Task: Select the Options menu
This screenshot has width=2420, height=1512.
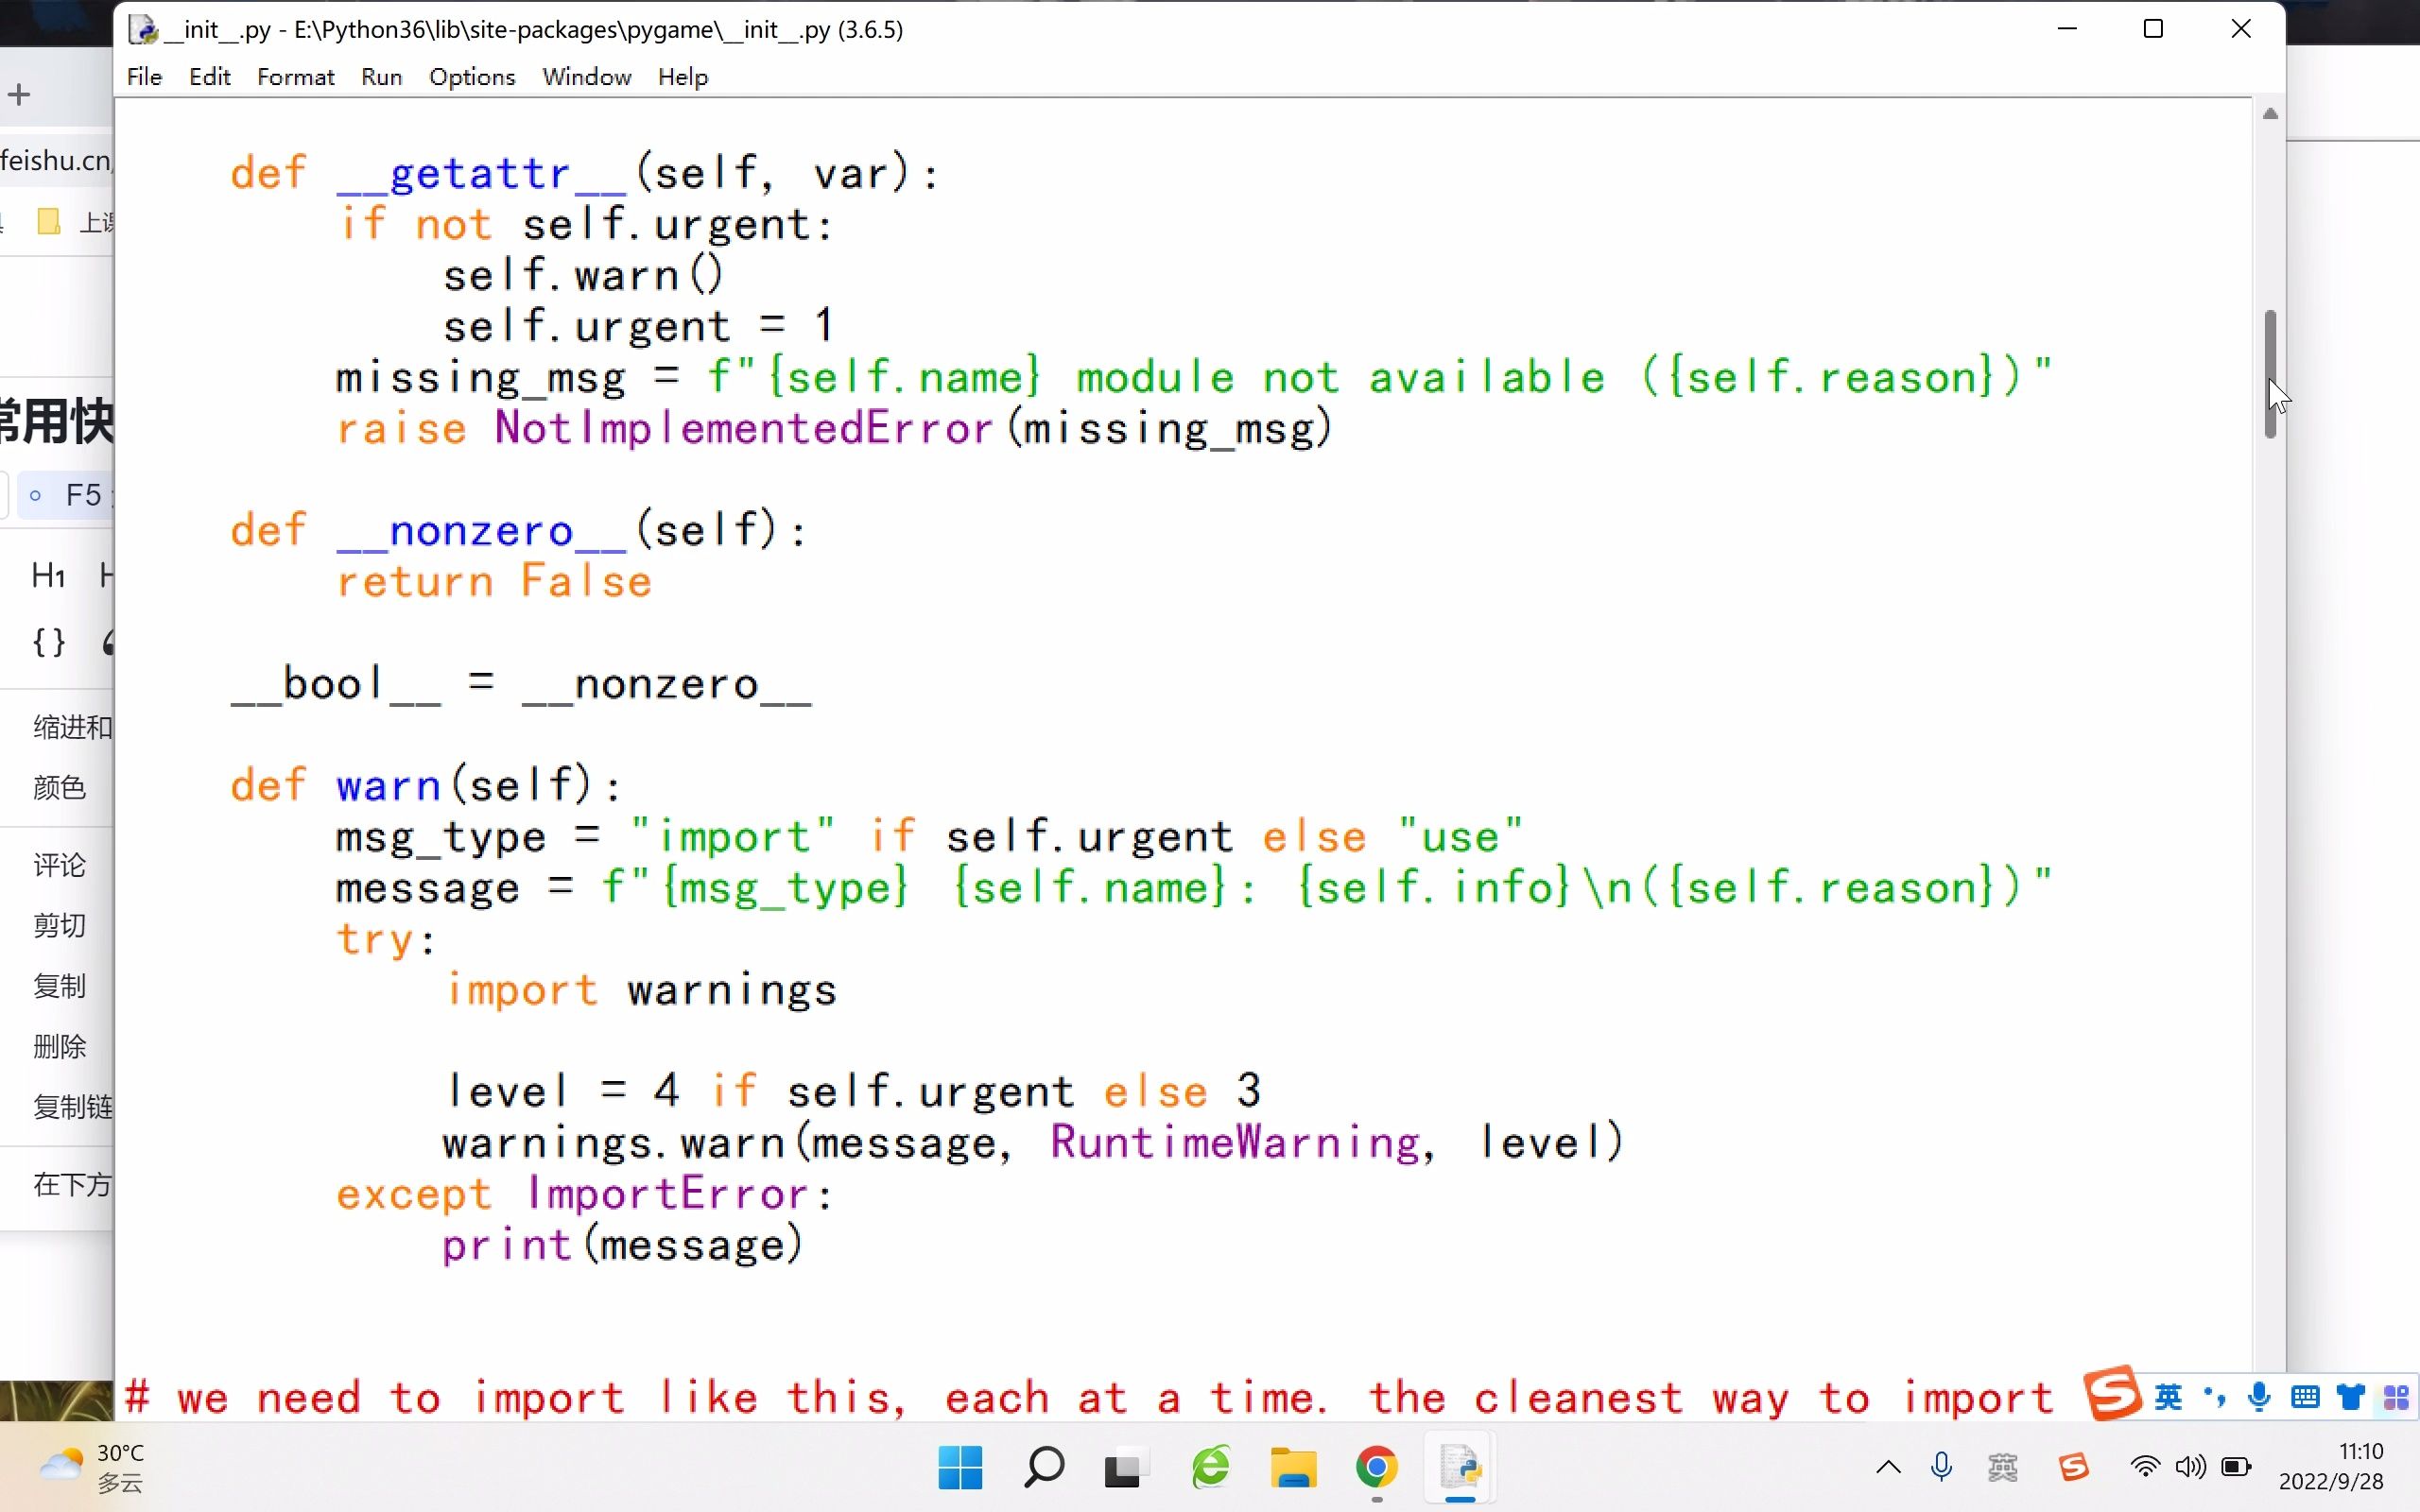Action: (x=471, y=77)
